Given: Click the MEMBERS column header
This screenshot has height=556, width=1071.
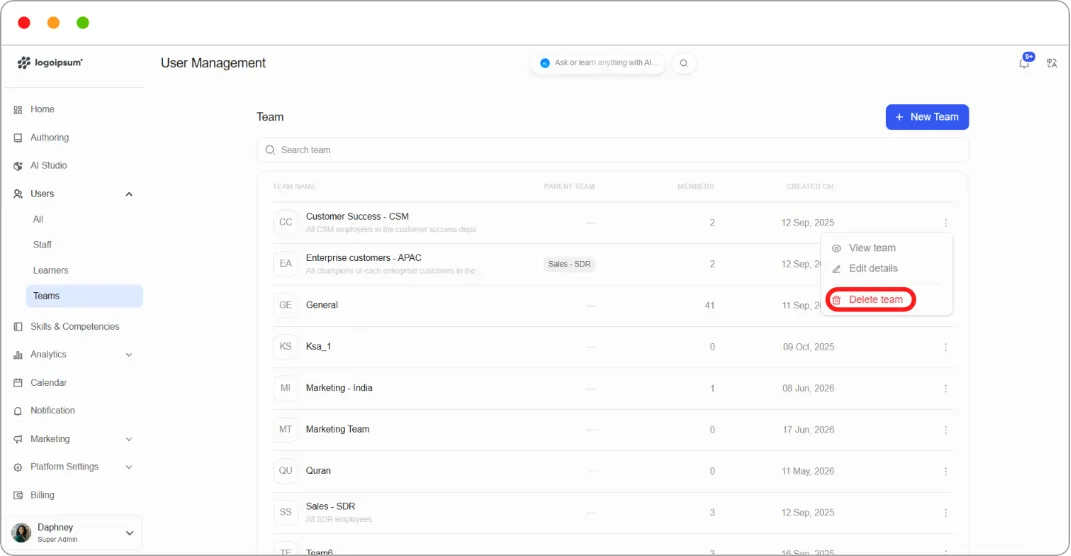Looking at the screenshot, I should (x=695, y=186).
